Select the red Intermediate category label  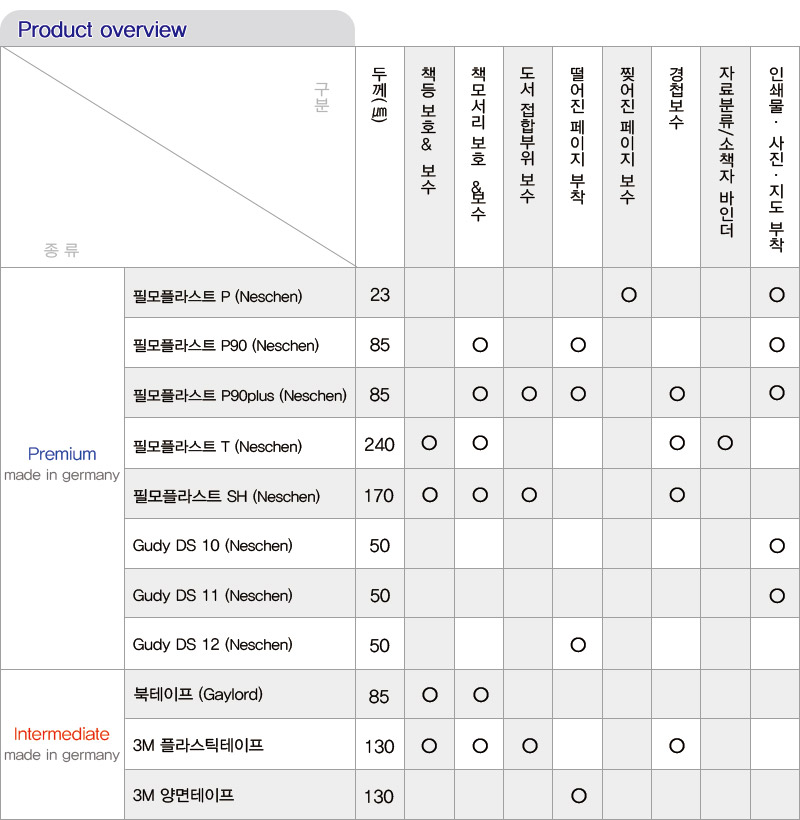(62, 734)
